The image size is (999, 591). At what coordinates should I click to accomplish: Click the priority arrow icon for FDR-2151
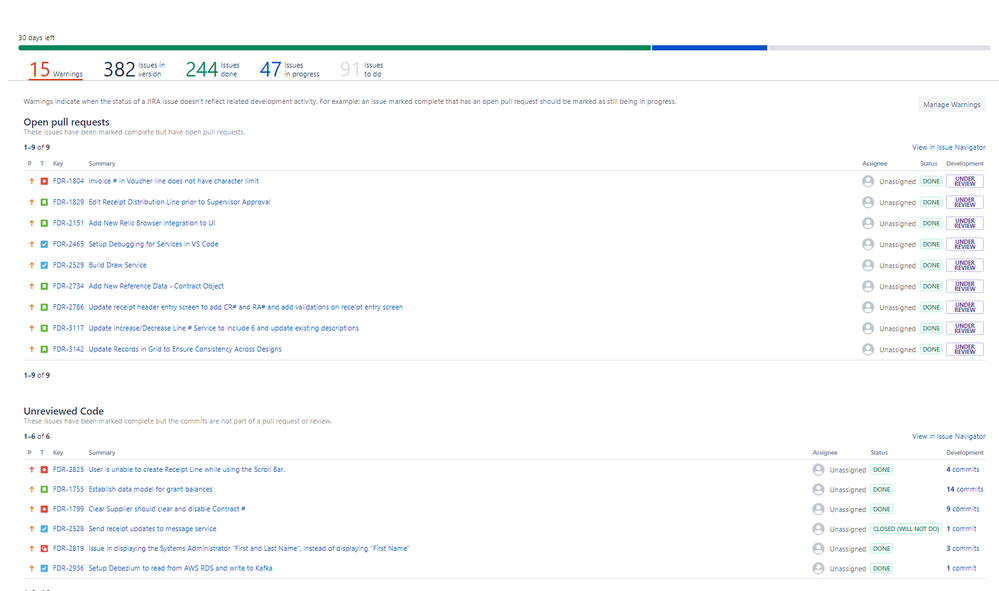pos(31,223)
